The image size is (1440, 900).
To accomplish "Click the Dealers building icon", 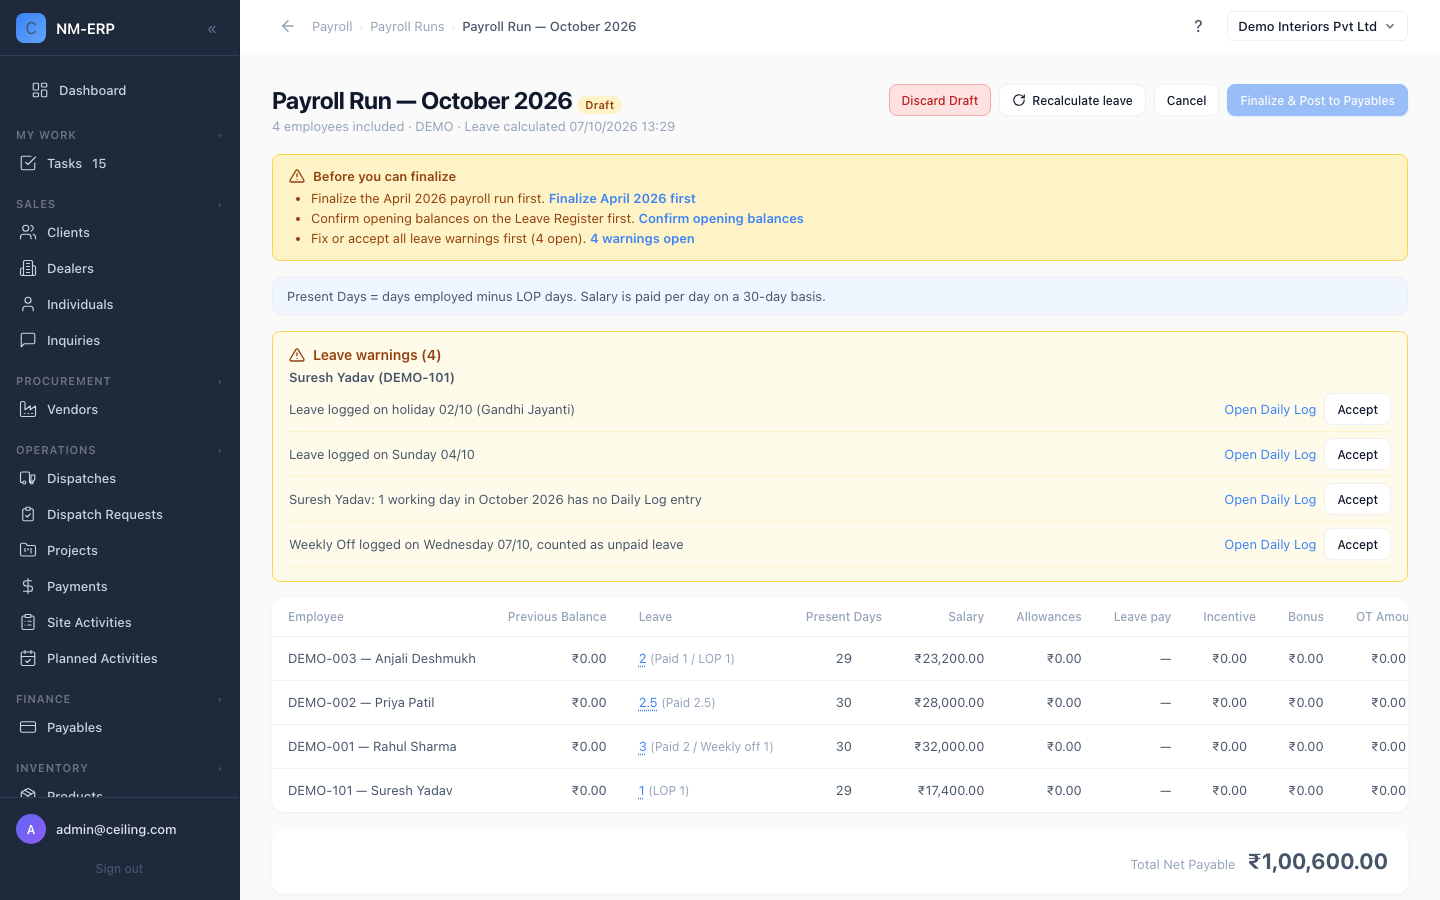I will (x=28, y=268).
